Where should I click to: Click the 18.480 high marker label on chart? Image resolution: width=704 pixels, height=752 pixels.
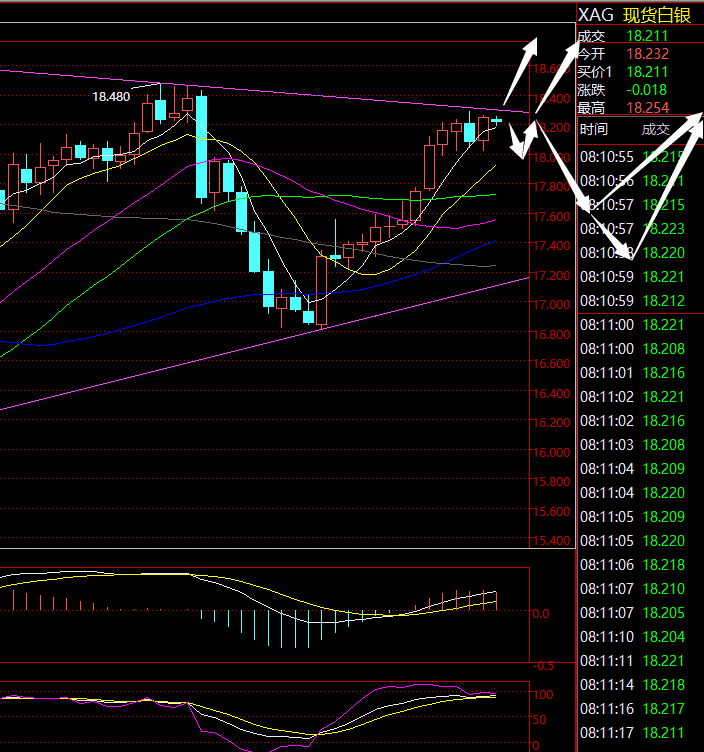click(x=111, y=97)
